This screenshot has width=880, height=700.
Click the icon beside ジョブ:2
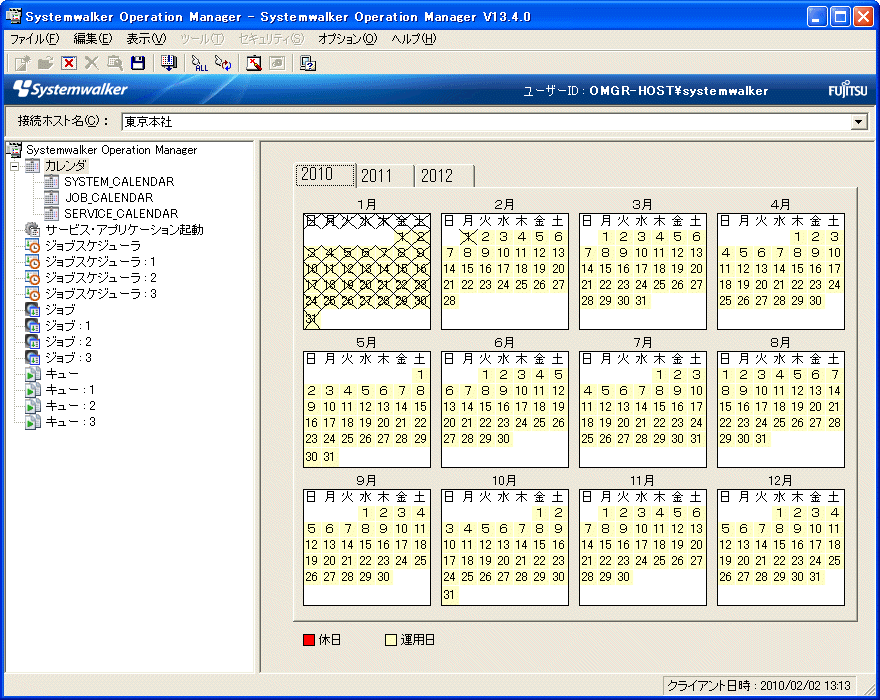[33, 341]
